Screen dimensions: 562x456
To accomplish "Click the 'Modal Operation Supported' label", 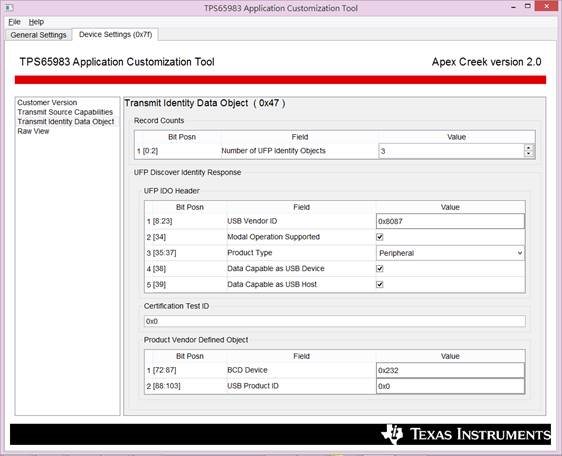I will pos(273,237).
